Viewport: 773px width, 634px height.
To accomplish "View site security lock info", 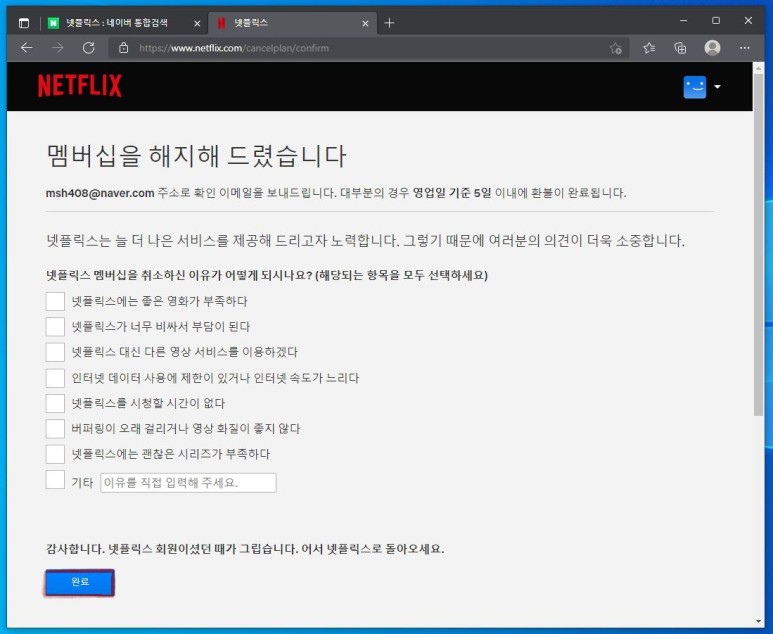I will [x=123, y=48].
